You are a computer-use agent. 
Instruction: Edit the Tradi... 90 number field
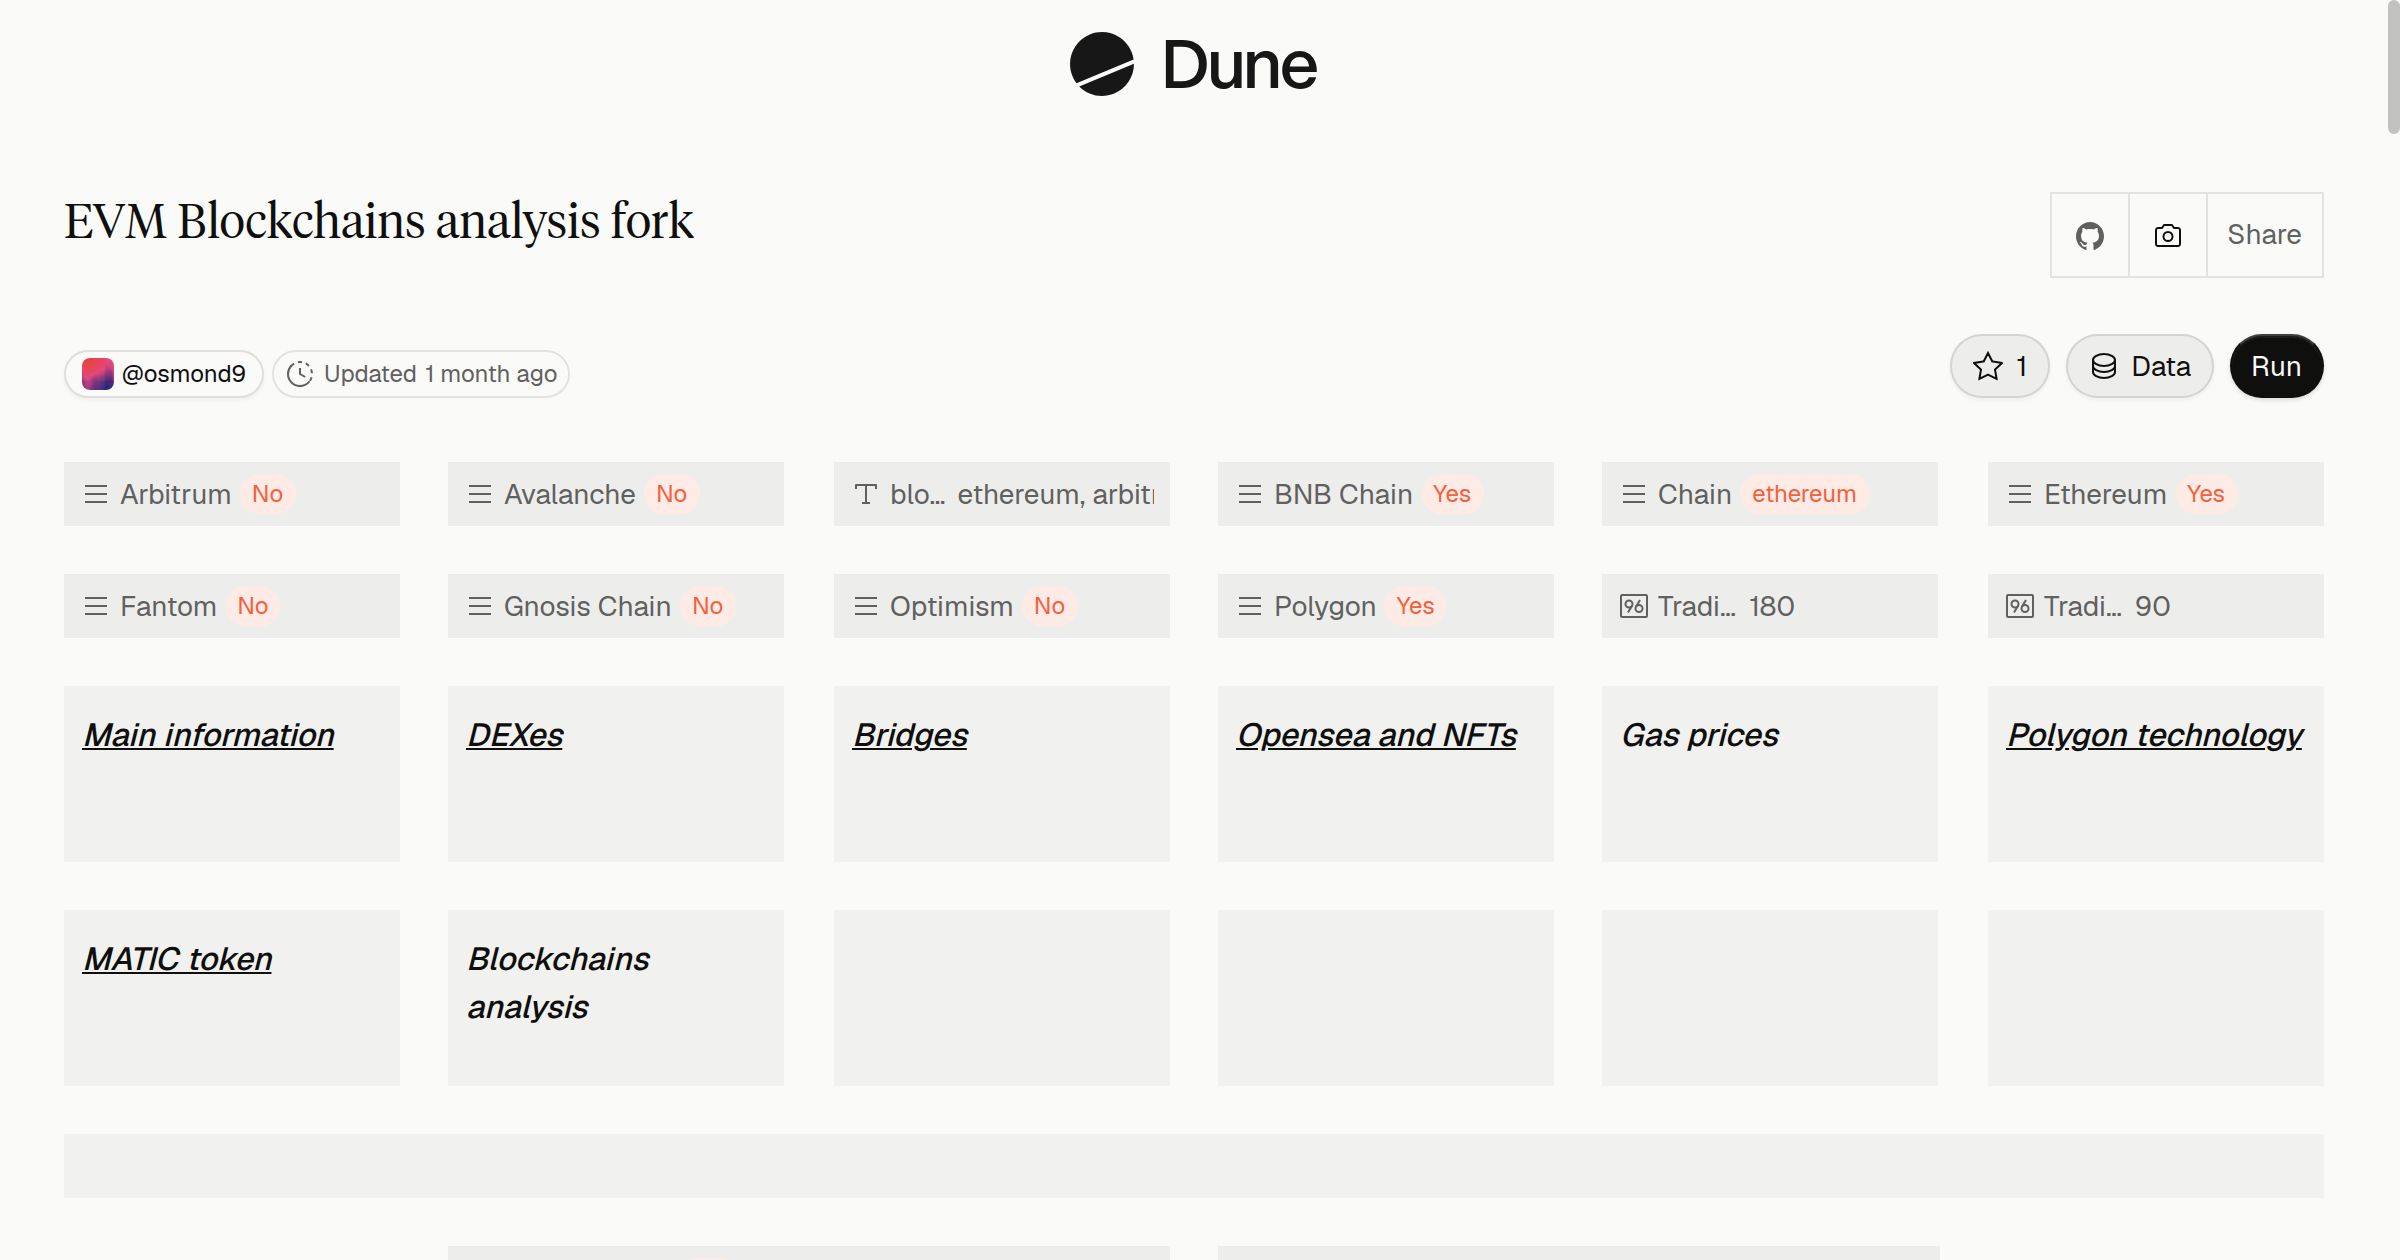coord(2156,606)
